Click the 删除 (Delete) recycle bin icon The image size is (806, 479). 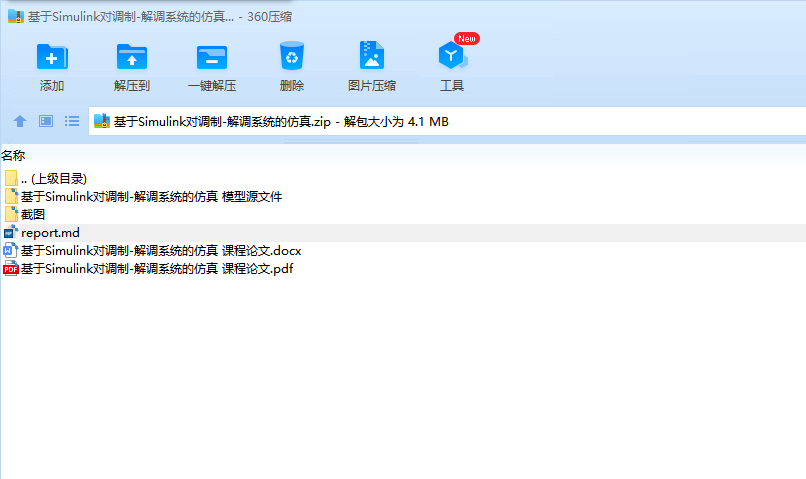[x=291, y=56]
